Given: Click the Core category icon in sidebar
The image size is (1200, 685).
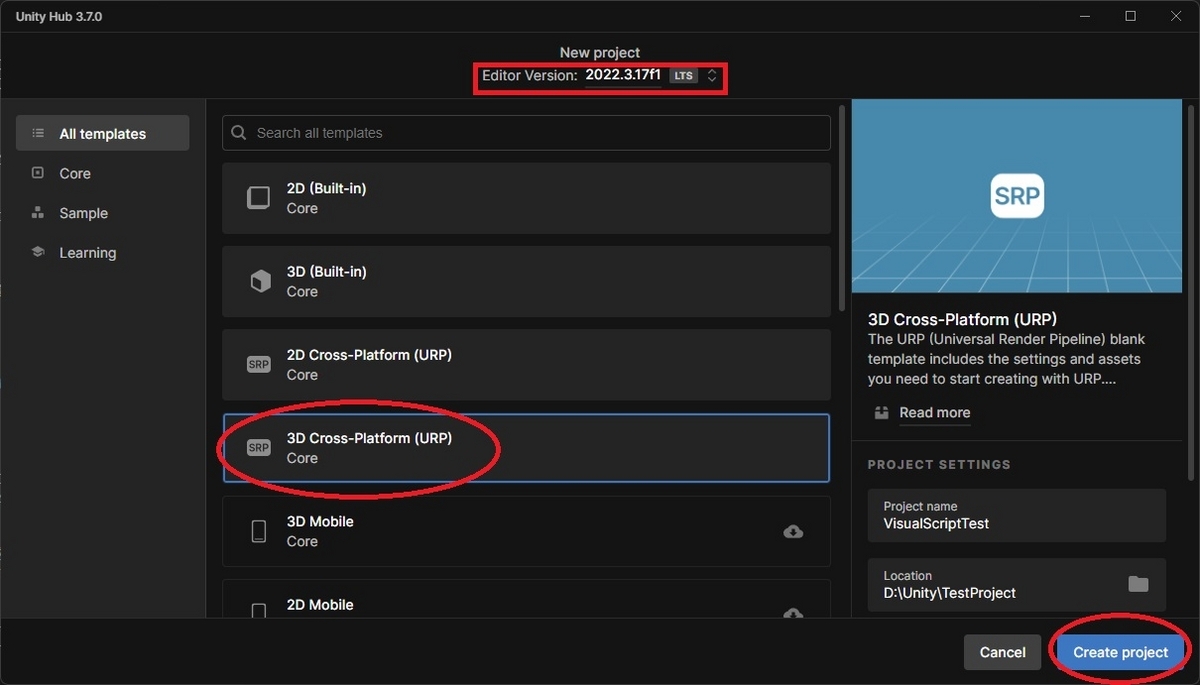Looking at the screenshot, I should [x=38, y=173].
